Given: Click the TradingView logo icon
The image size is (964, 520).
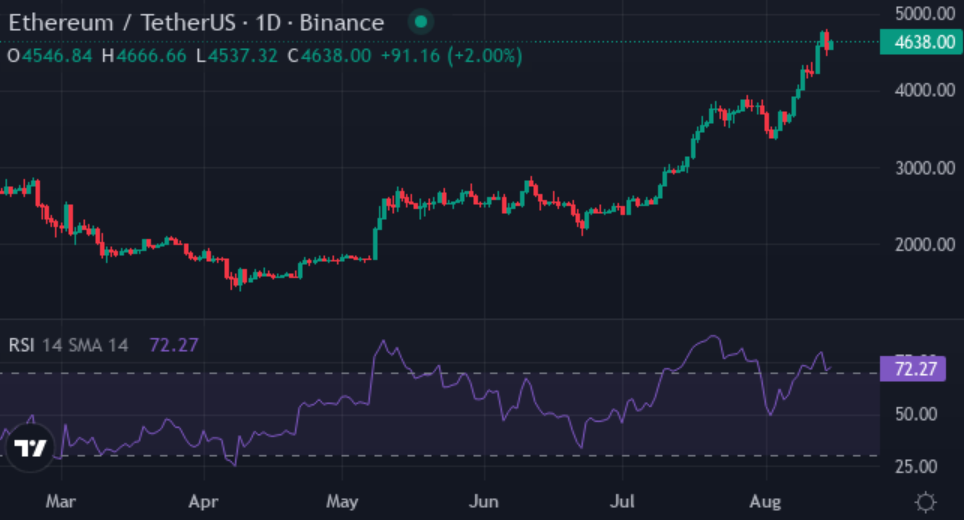Looking at the screenshot, I should click(x=30, y=447).
